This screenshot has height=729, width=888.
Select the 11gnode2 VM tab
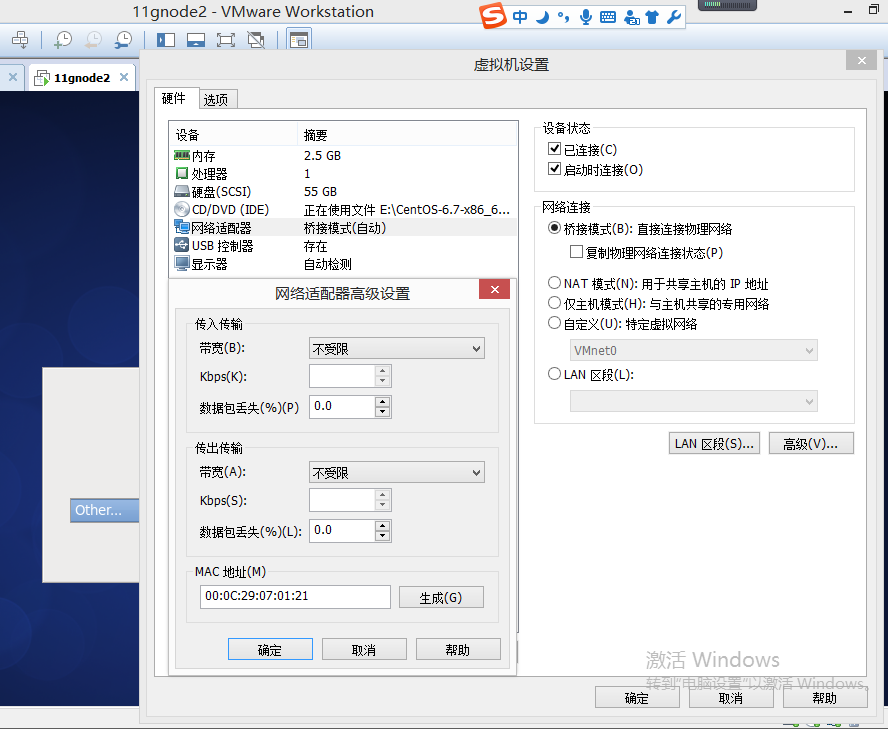(x=82, y=78)
